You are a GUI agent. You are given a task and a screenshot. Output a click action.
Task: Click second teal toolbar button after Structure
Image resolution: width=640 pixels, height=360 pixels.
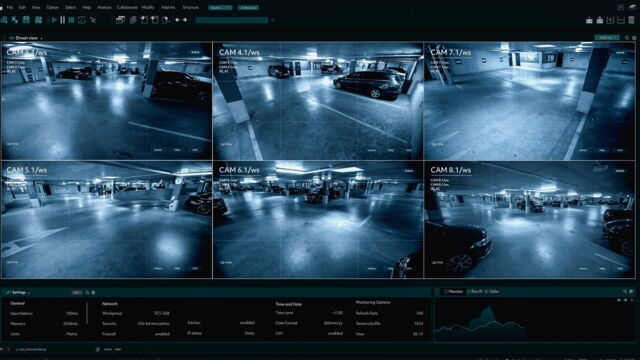pos(248,7)
